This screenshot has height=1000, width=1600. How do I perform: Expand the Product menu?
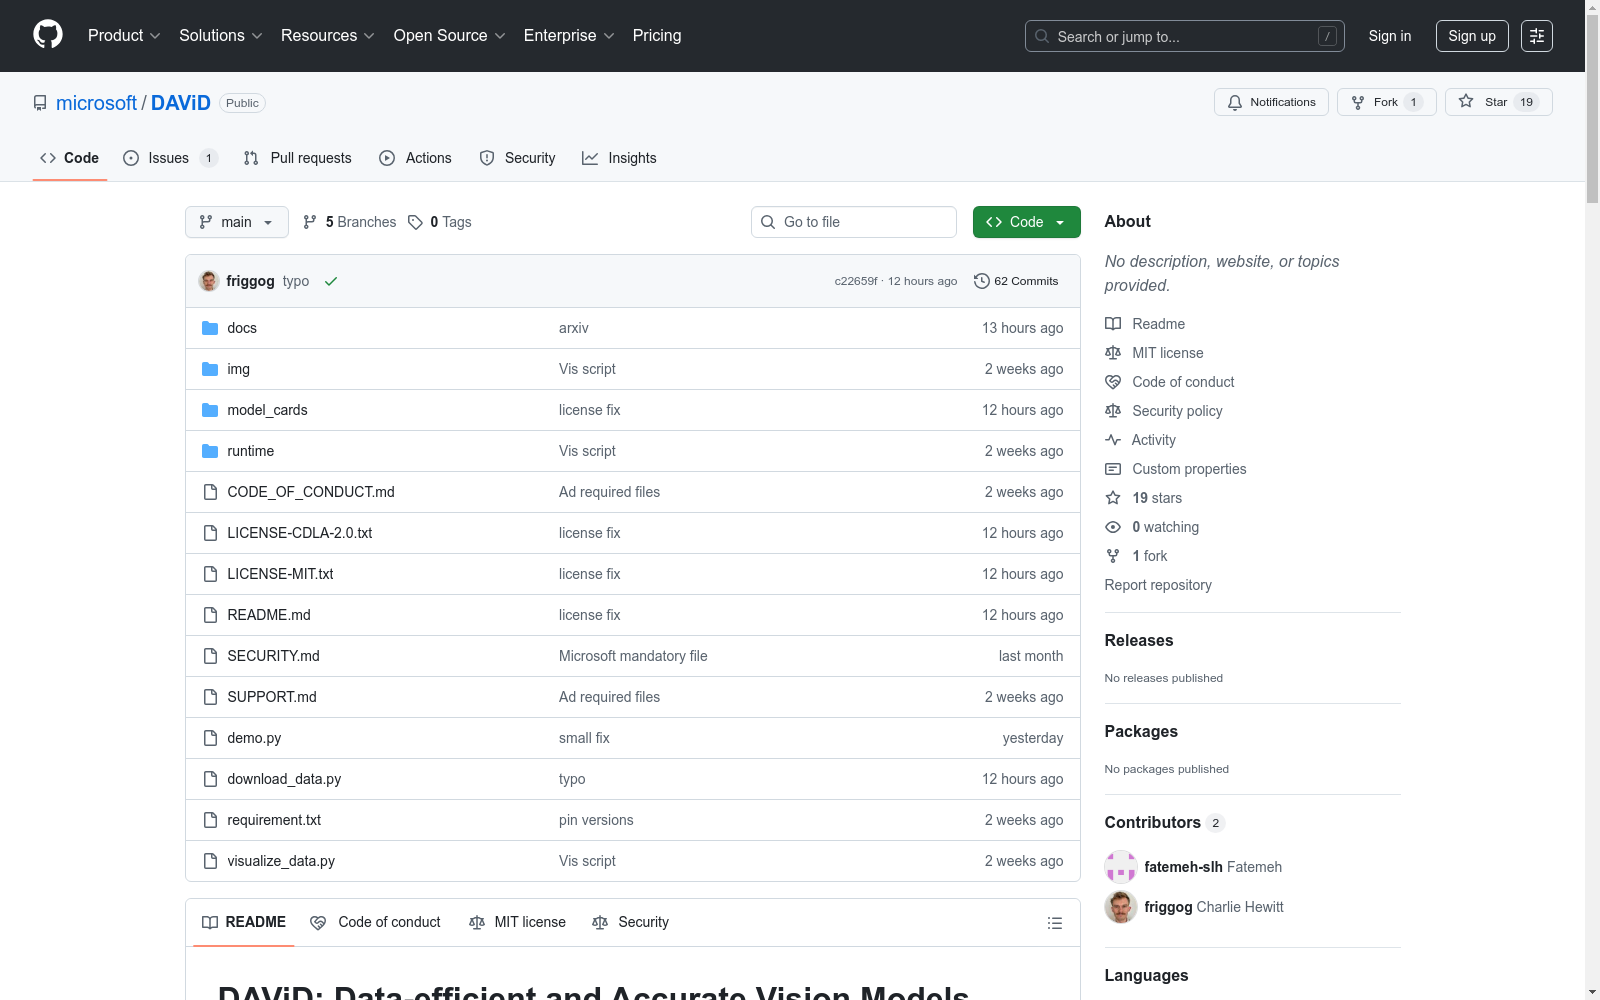pyautogui.click(x=124, y=36)
